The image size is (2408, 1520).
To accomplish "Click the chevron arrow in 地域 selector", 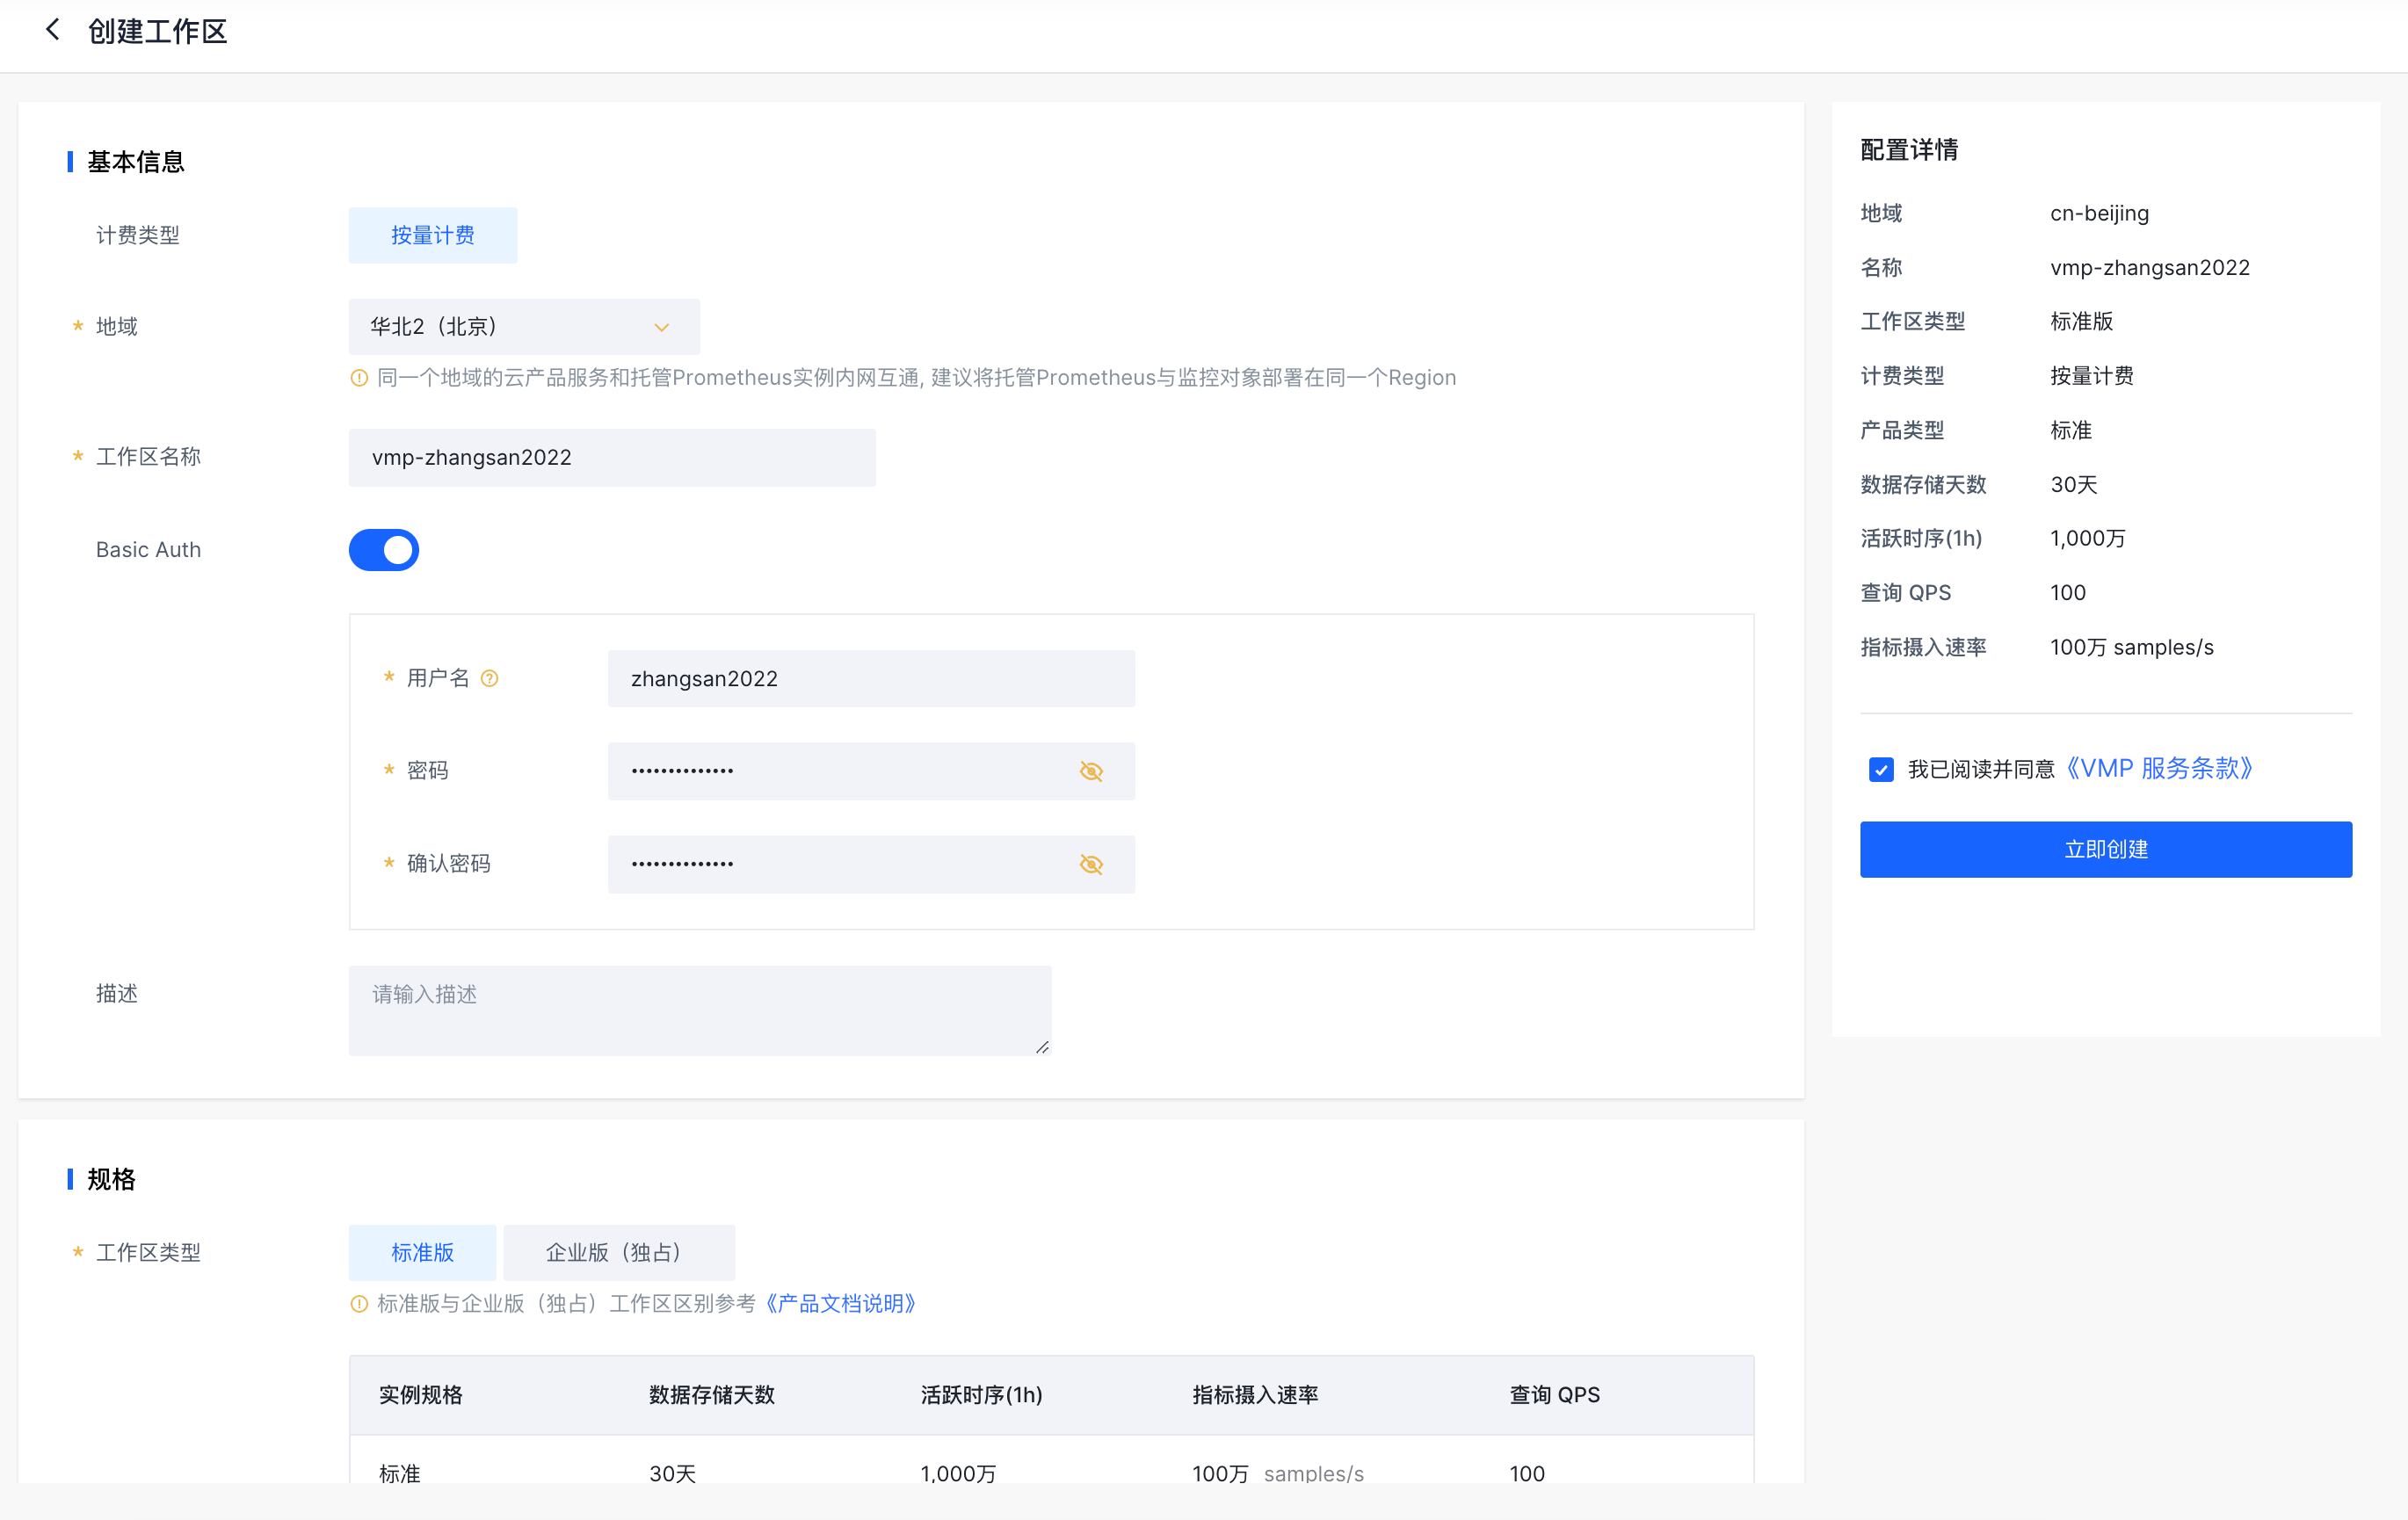I will pyautogui.click(x=661, y=327).
